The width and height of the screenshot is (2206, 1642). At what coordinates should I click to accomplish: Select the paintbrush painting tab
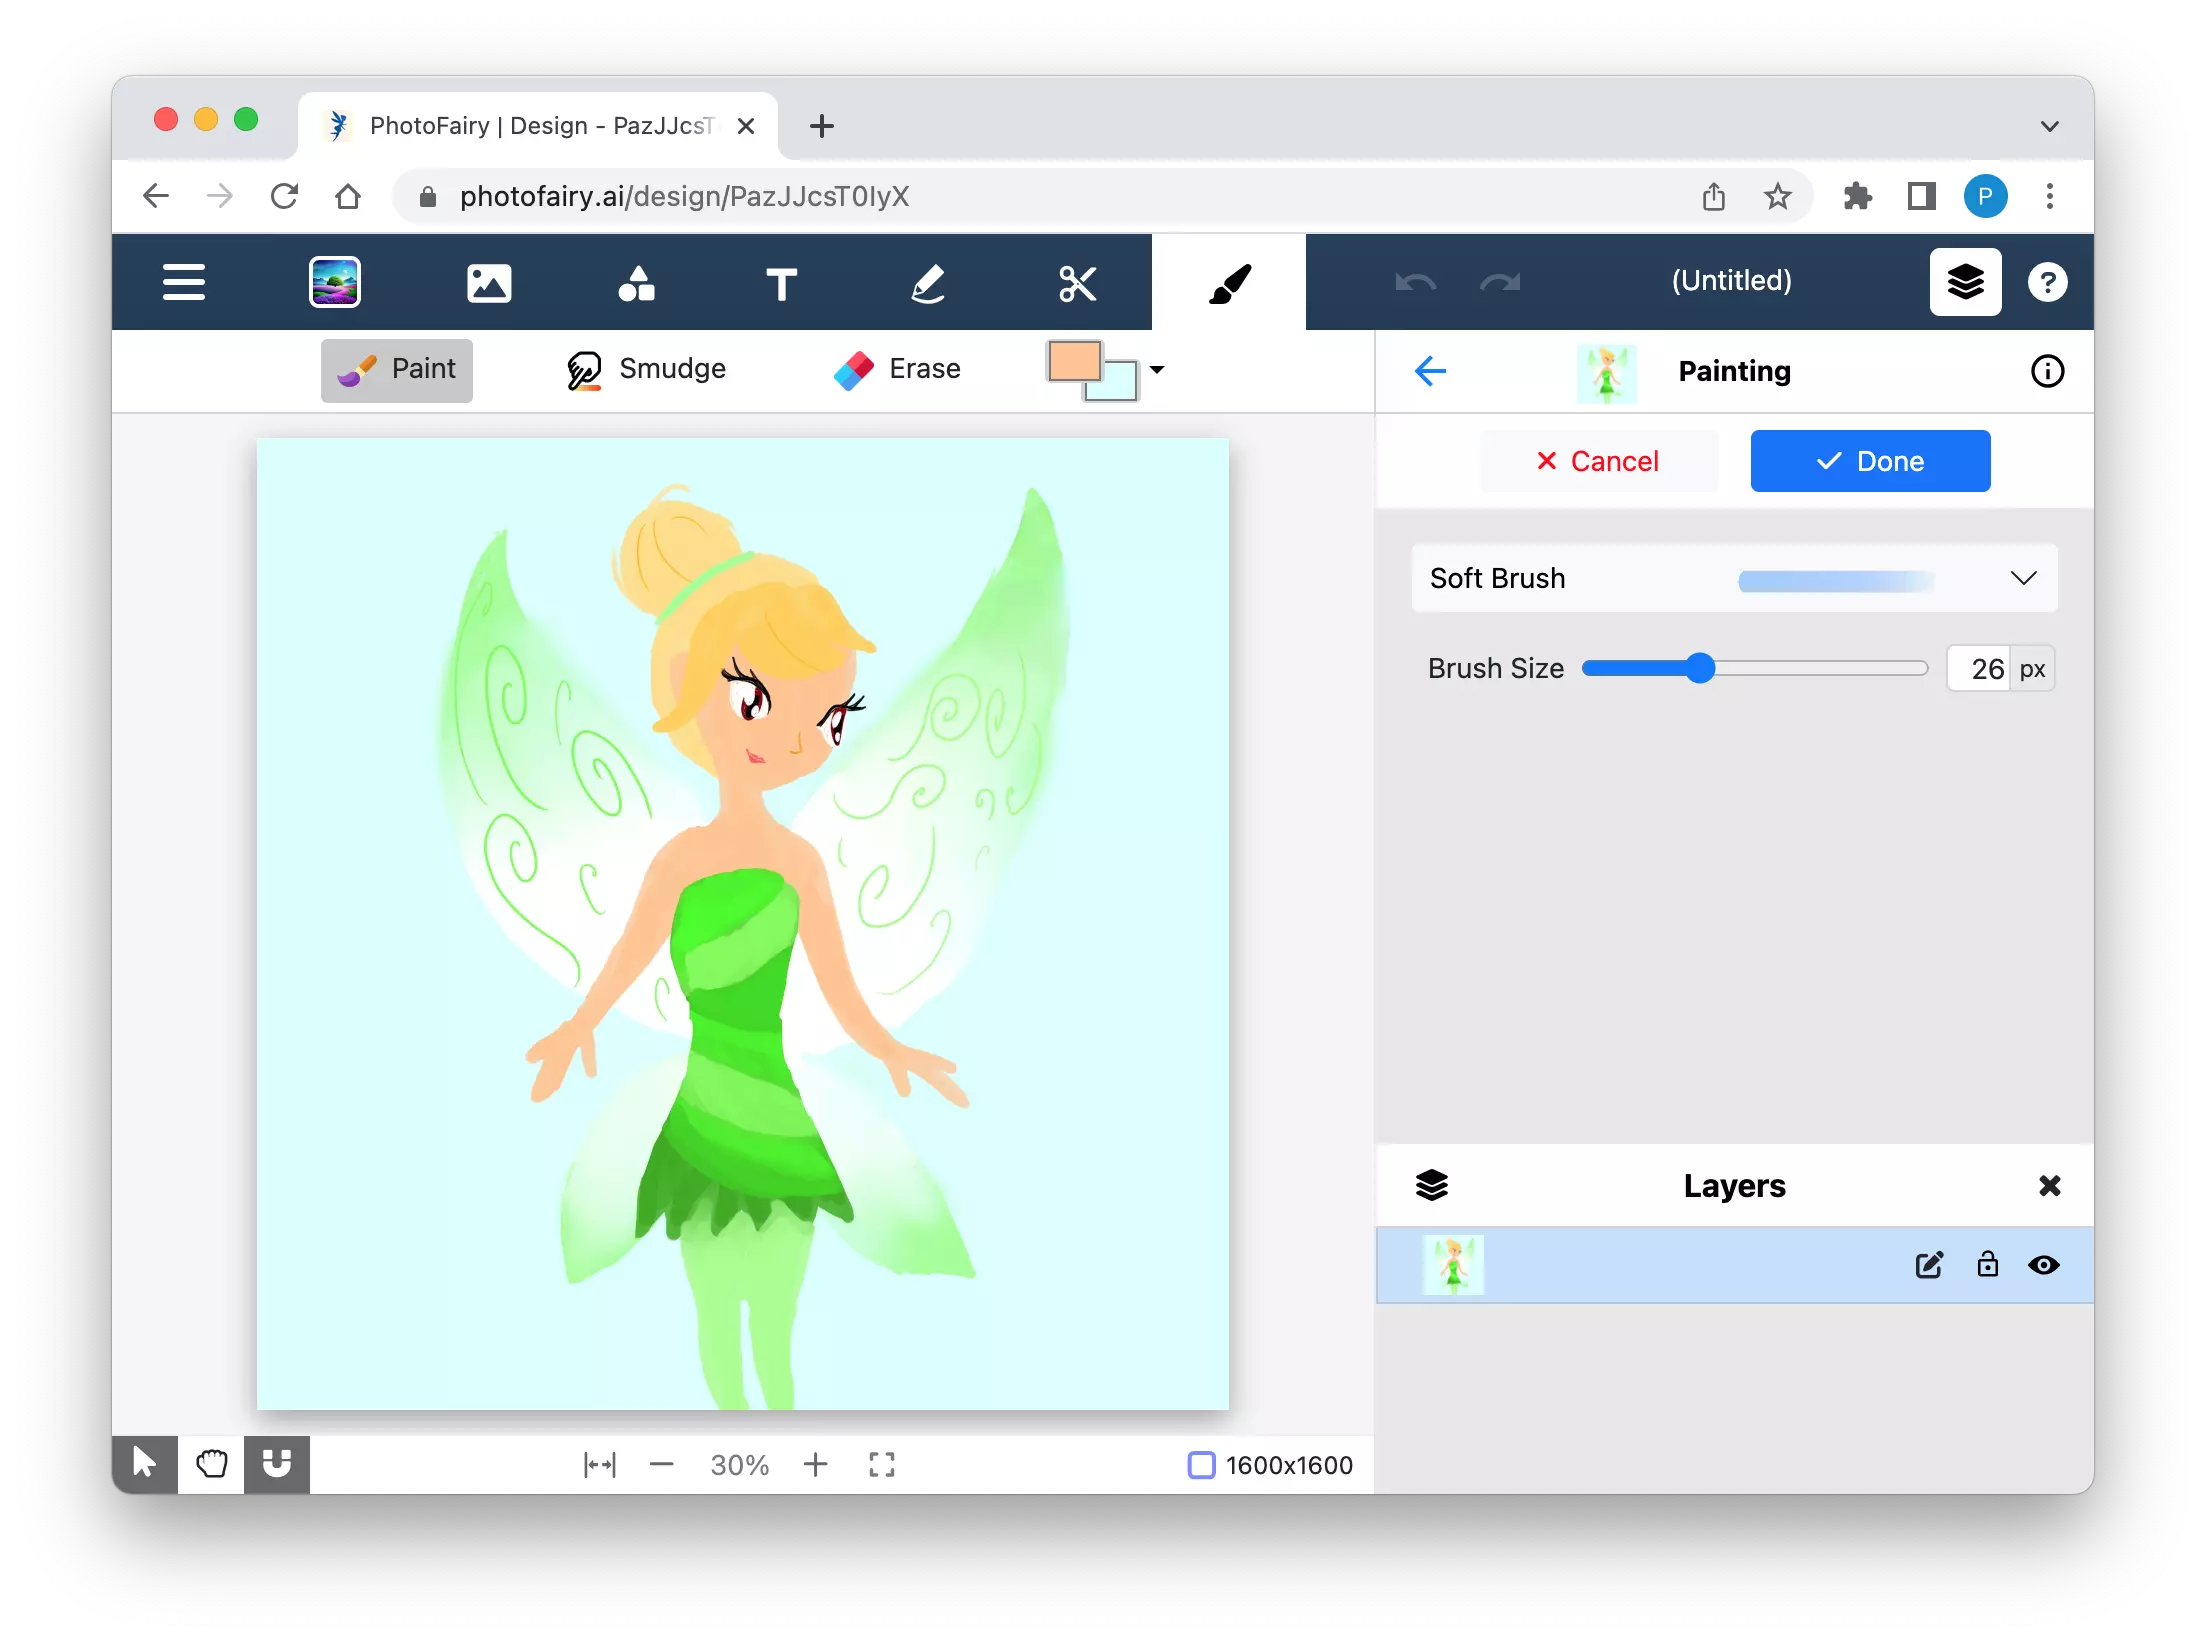1229,283
